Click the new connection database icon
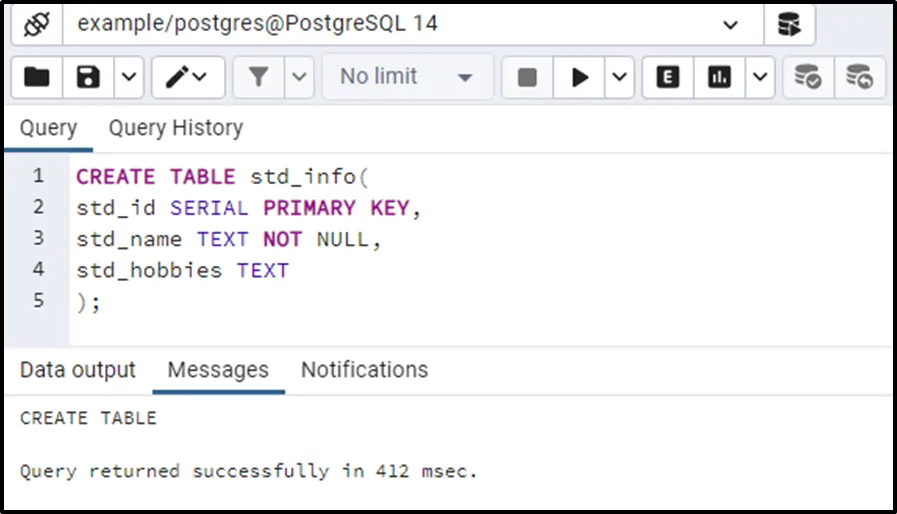Viewport: 897px width, 514px height. click(x=789, y=24)
